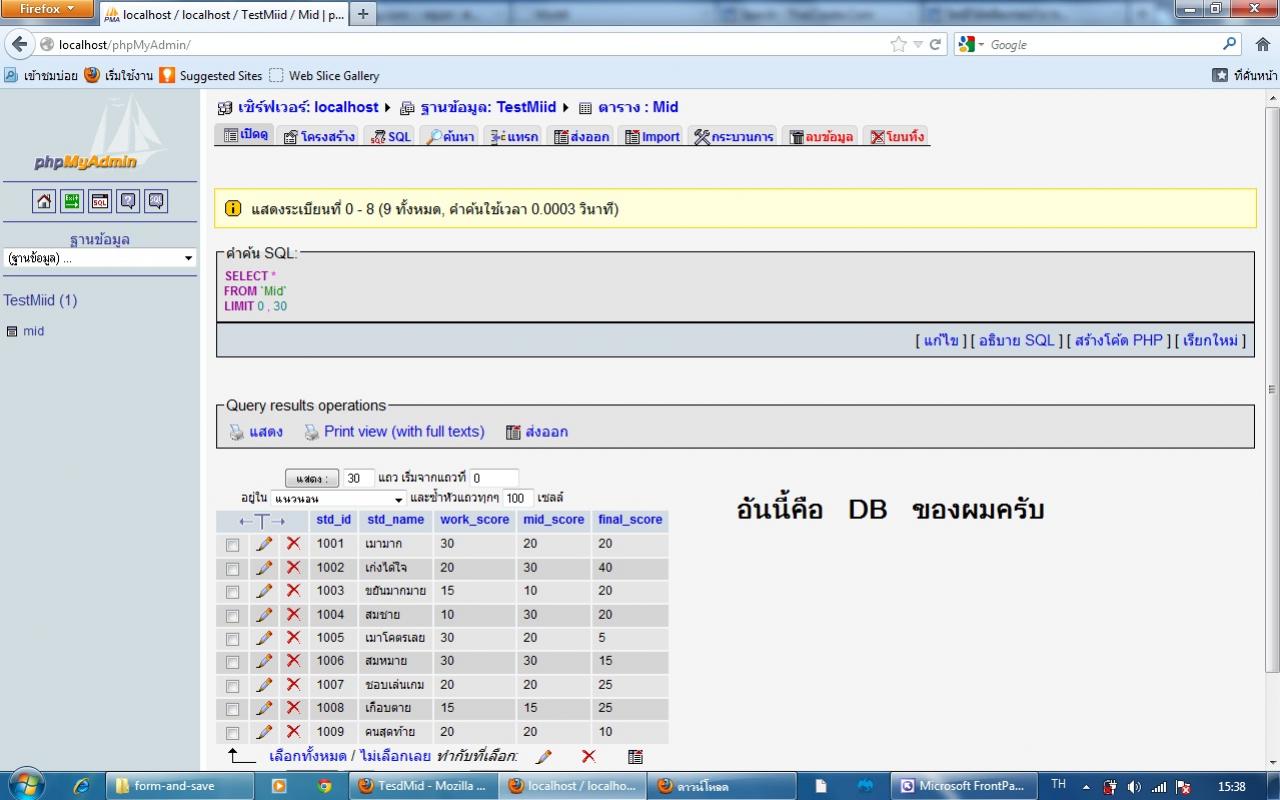This screenshot has height=800, width=1280.
Task: Open phpMyAdmin home icon in sidebar
Action: (x=44, y=201)
